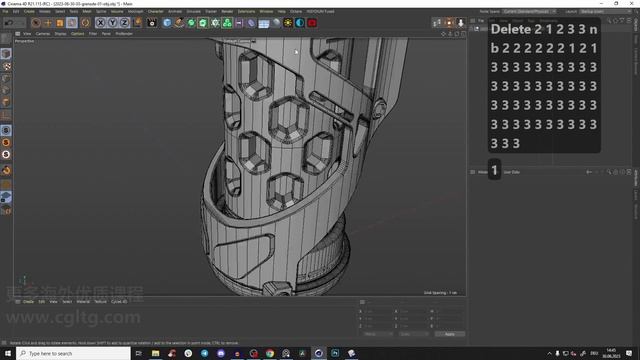Open the Layout dropdown
Screen dimensions: 640x360
606,11
